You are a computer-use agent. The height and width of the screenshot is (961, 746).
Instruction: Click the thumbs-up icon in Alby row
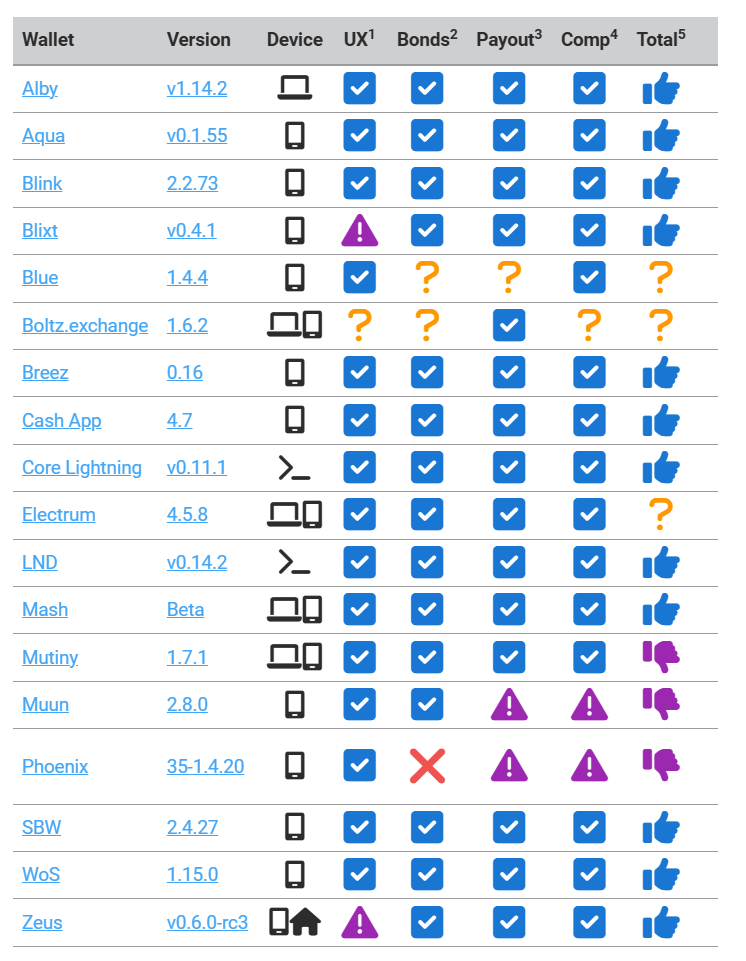click(661, 89)
